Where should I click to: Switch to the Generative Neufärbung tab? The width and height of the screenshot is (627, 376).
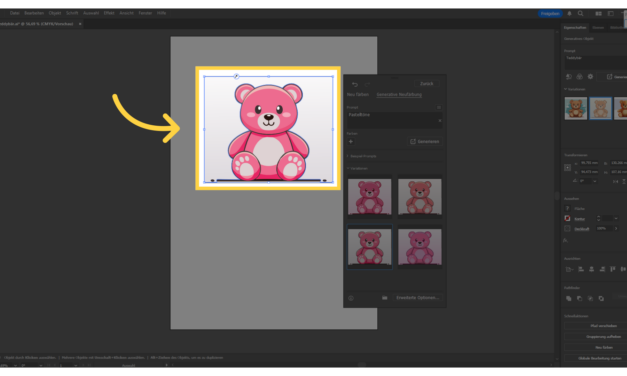[399, 95]
